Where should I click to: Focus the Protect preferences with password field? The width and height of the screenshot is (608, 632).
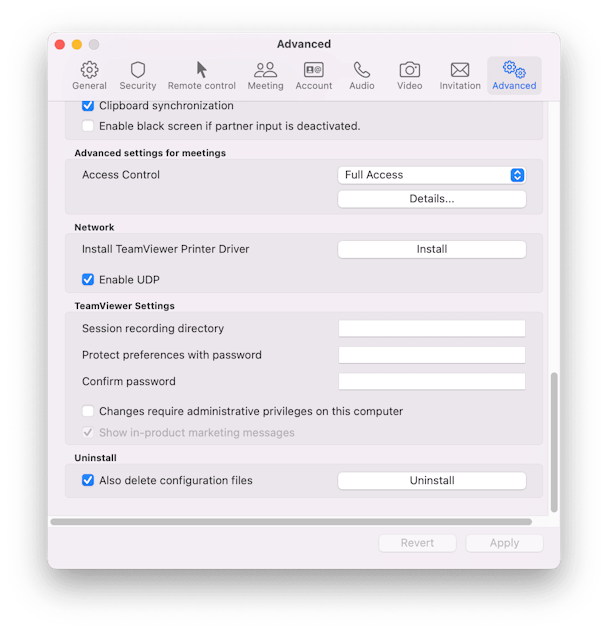(432, 355)
